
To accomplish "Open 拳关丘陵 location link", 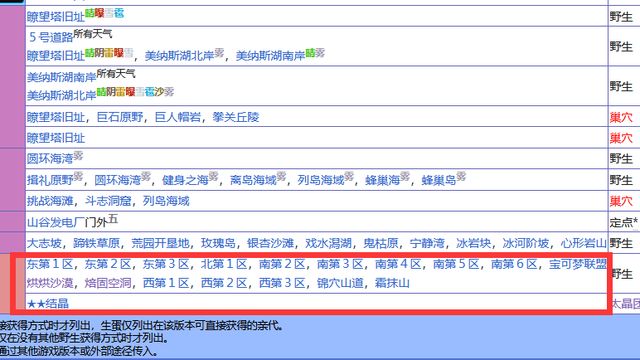I will coord(236,118).
